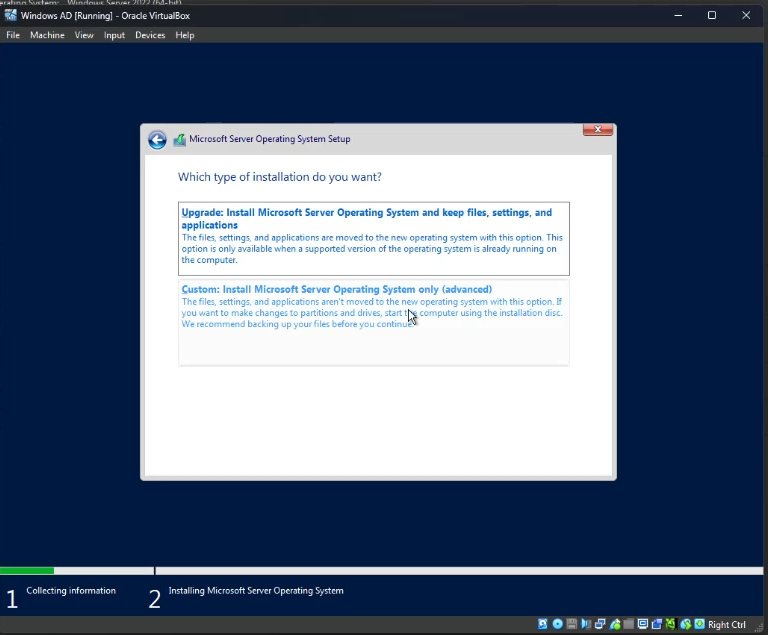Image resolution: width=768 pixels, height=635 pixels.
Task: Click the 'Which type of installation' heading
Action: pyautogui.click(x=280, y=177)
